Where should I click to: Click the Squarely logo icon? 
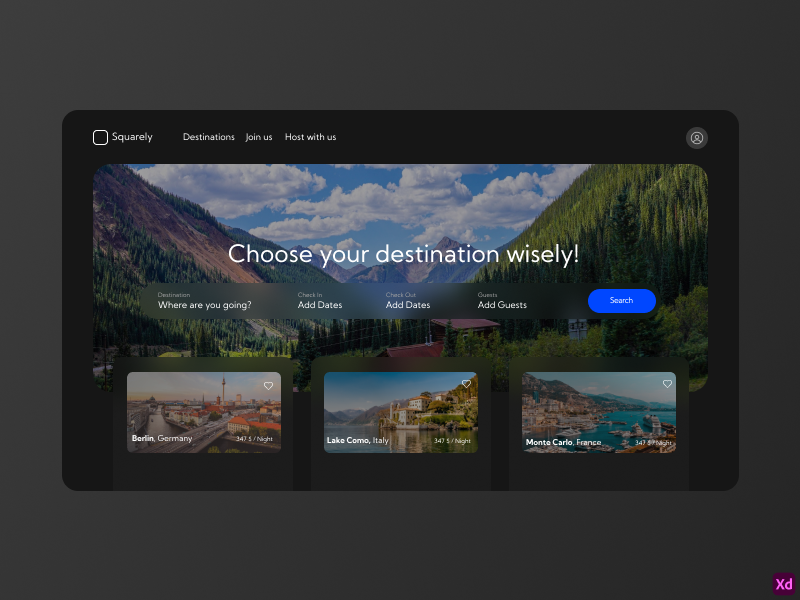tap(100, 137)
